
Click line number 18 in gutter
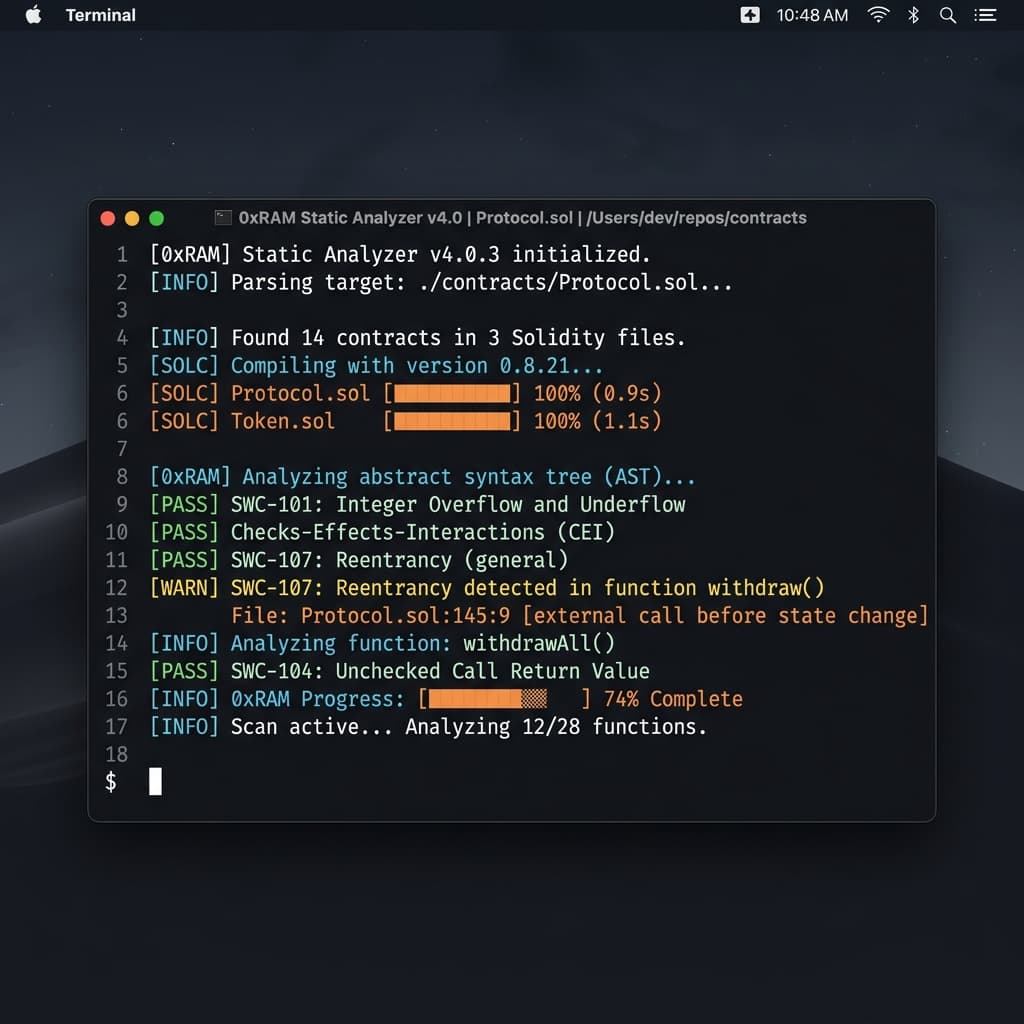[x=117, y=754]
